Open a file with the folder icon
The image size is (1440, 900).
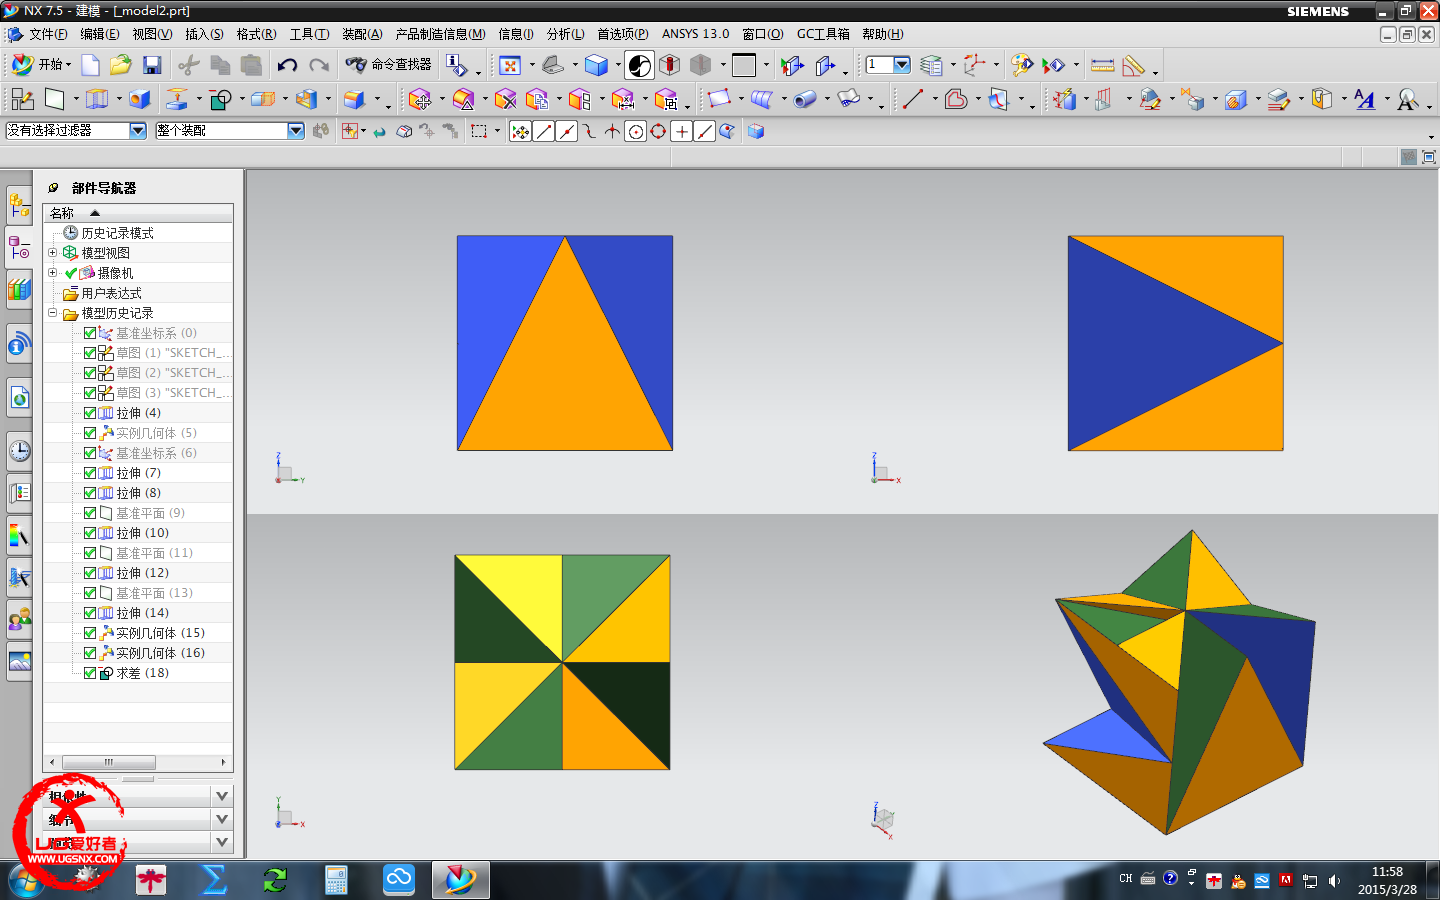121,66
